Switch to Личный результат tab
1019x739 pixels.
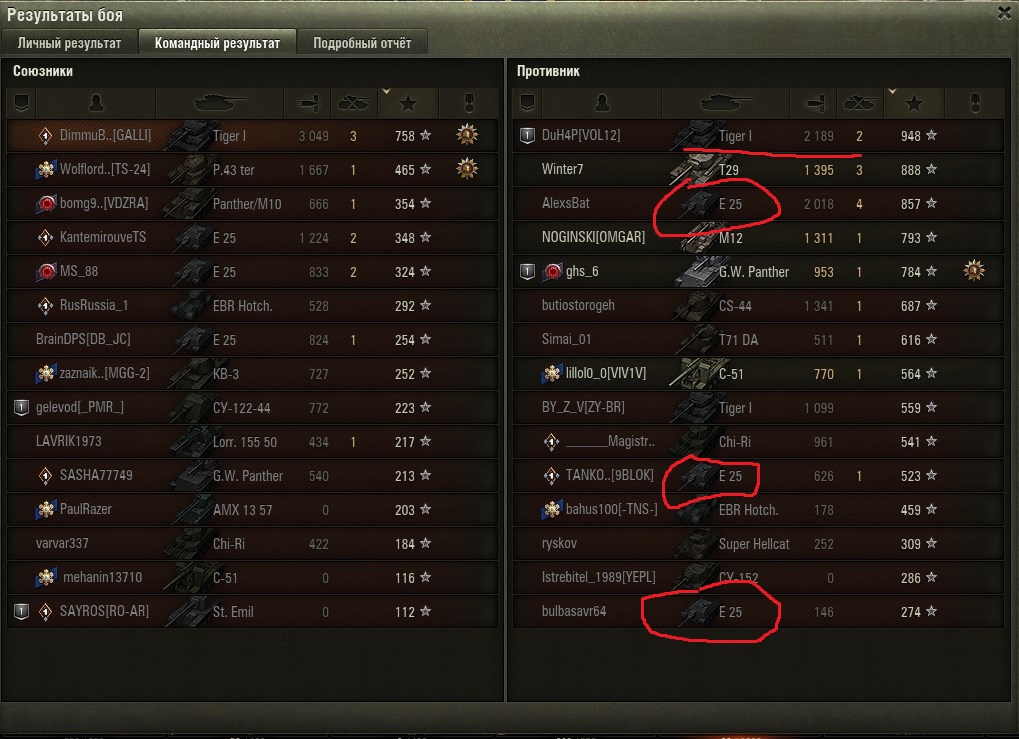[69, 43]
